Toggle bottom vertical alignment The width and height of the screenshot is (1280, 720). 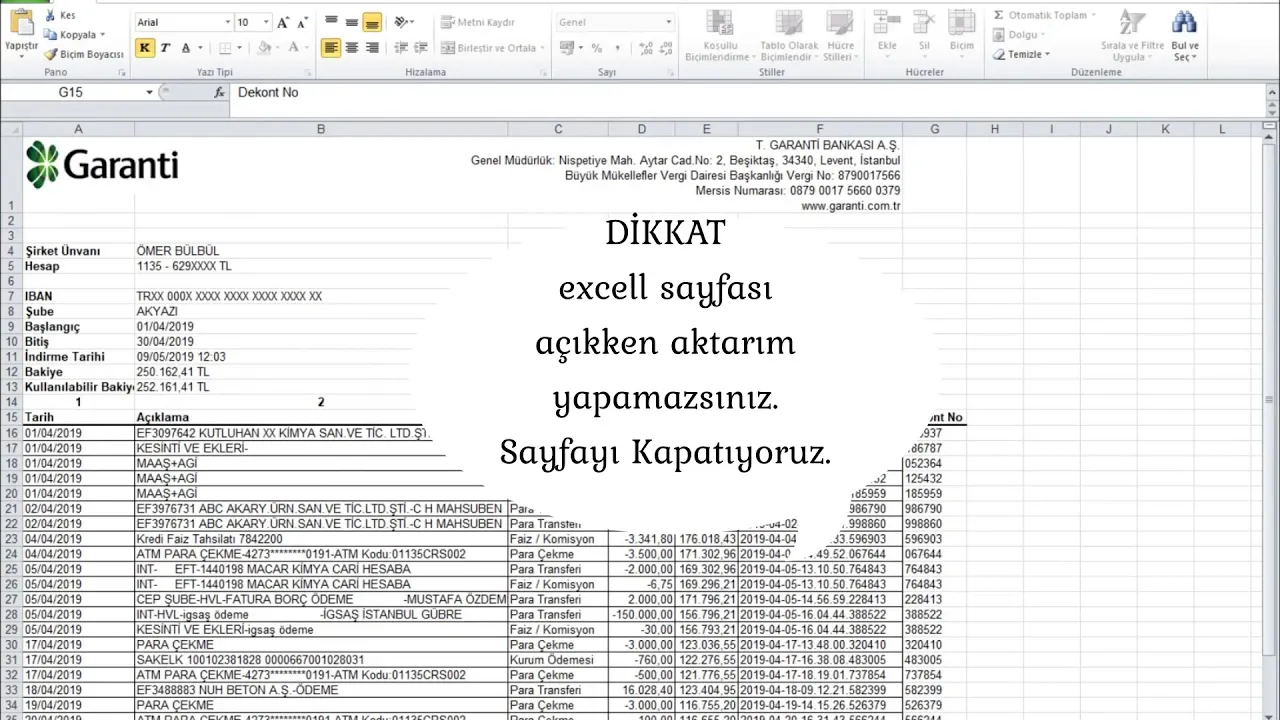tap(372, 22)
